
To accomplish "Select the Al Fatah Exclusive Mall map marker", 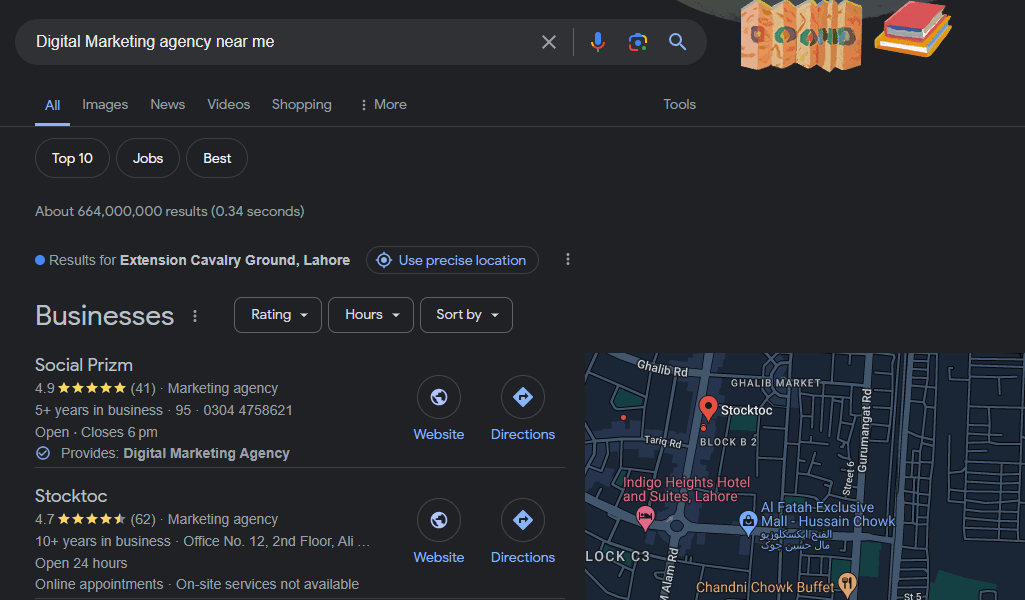I will click(x=748, y=521).
